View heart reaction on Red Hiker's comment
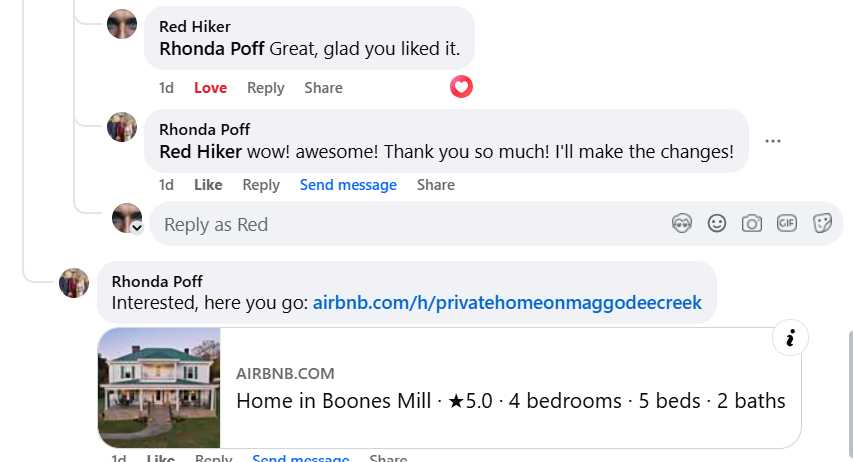 tap(461, 87)
